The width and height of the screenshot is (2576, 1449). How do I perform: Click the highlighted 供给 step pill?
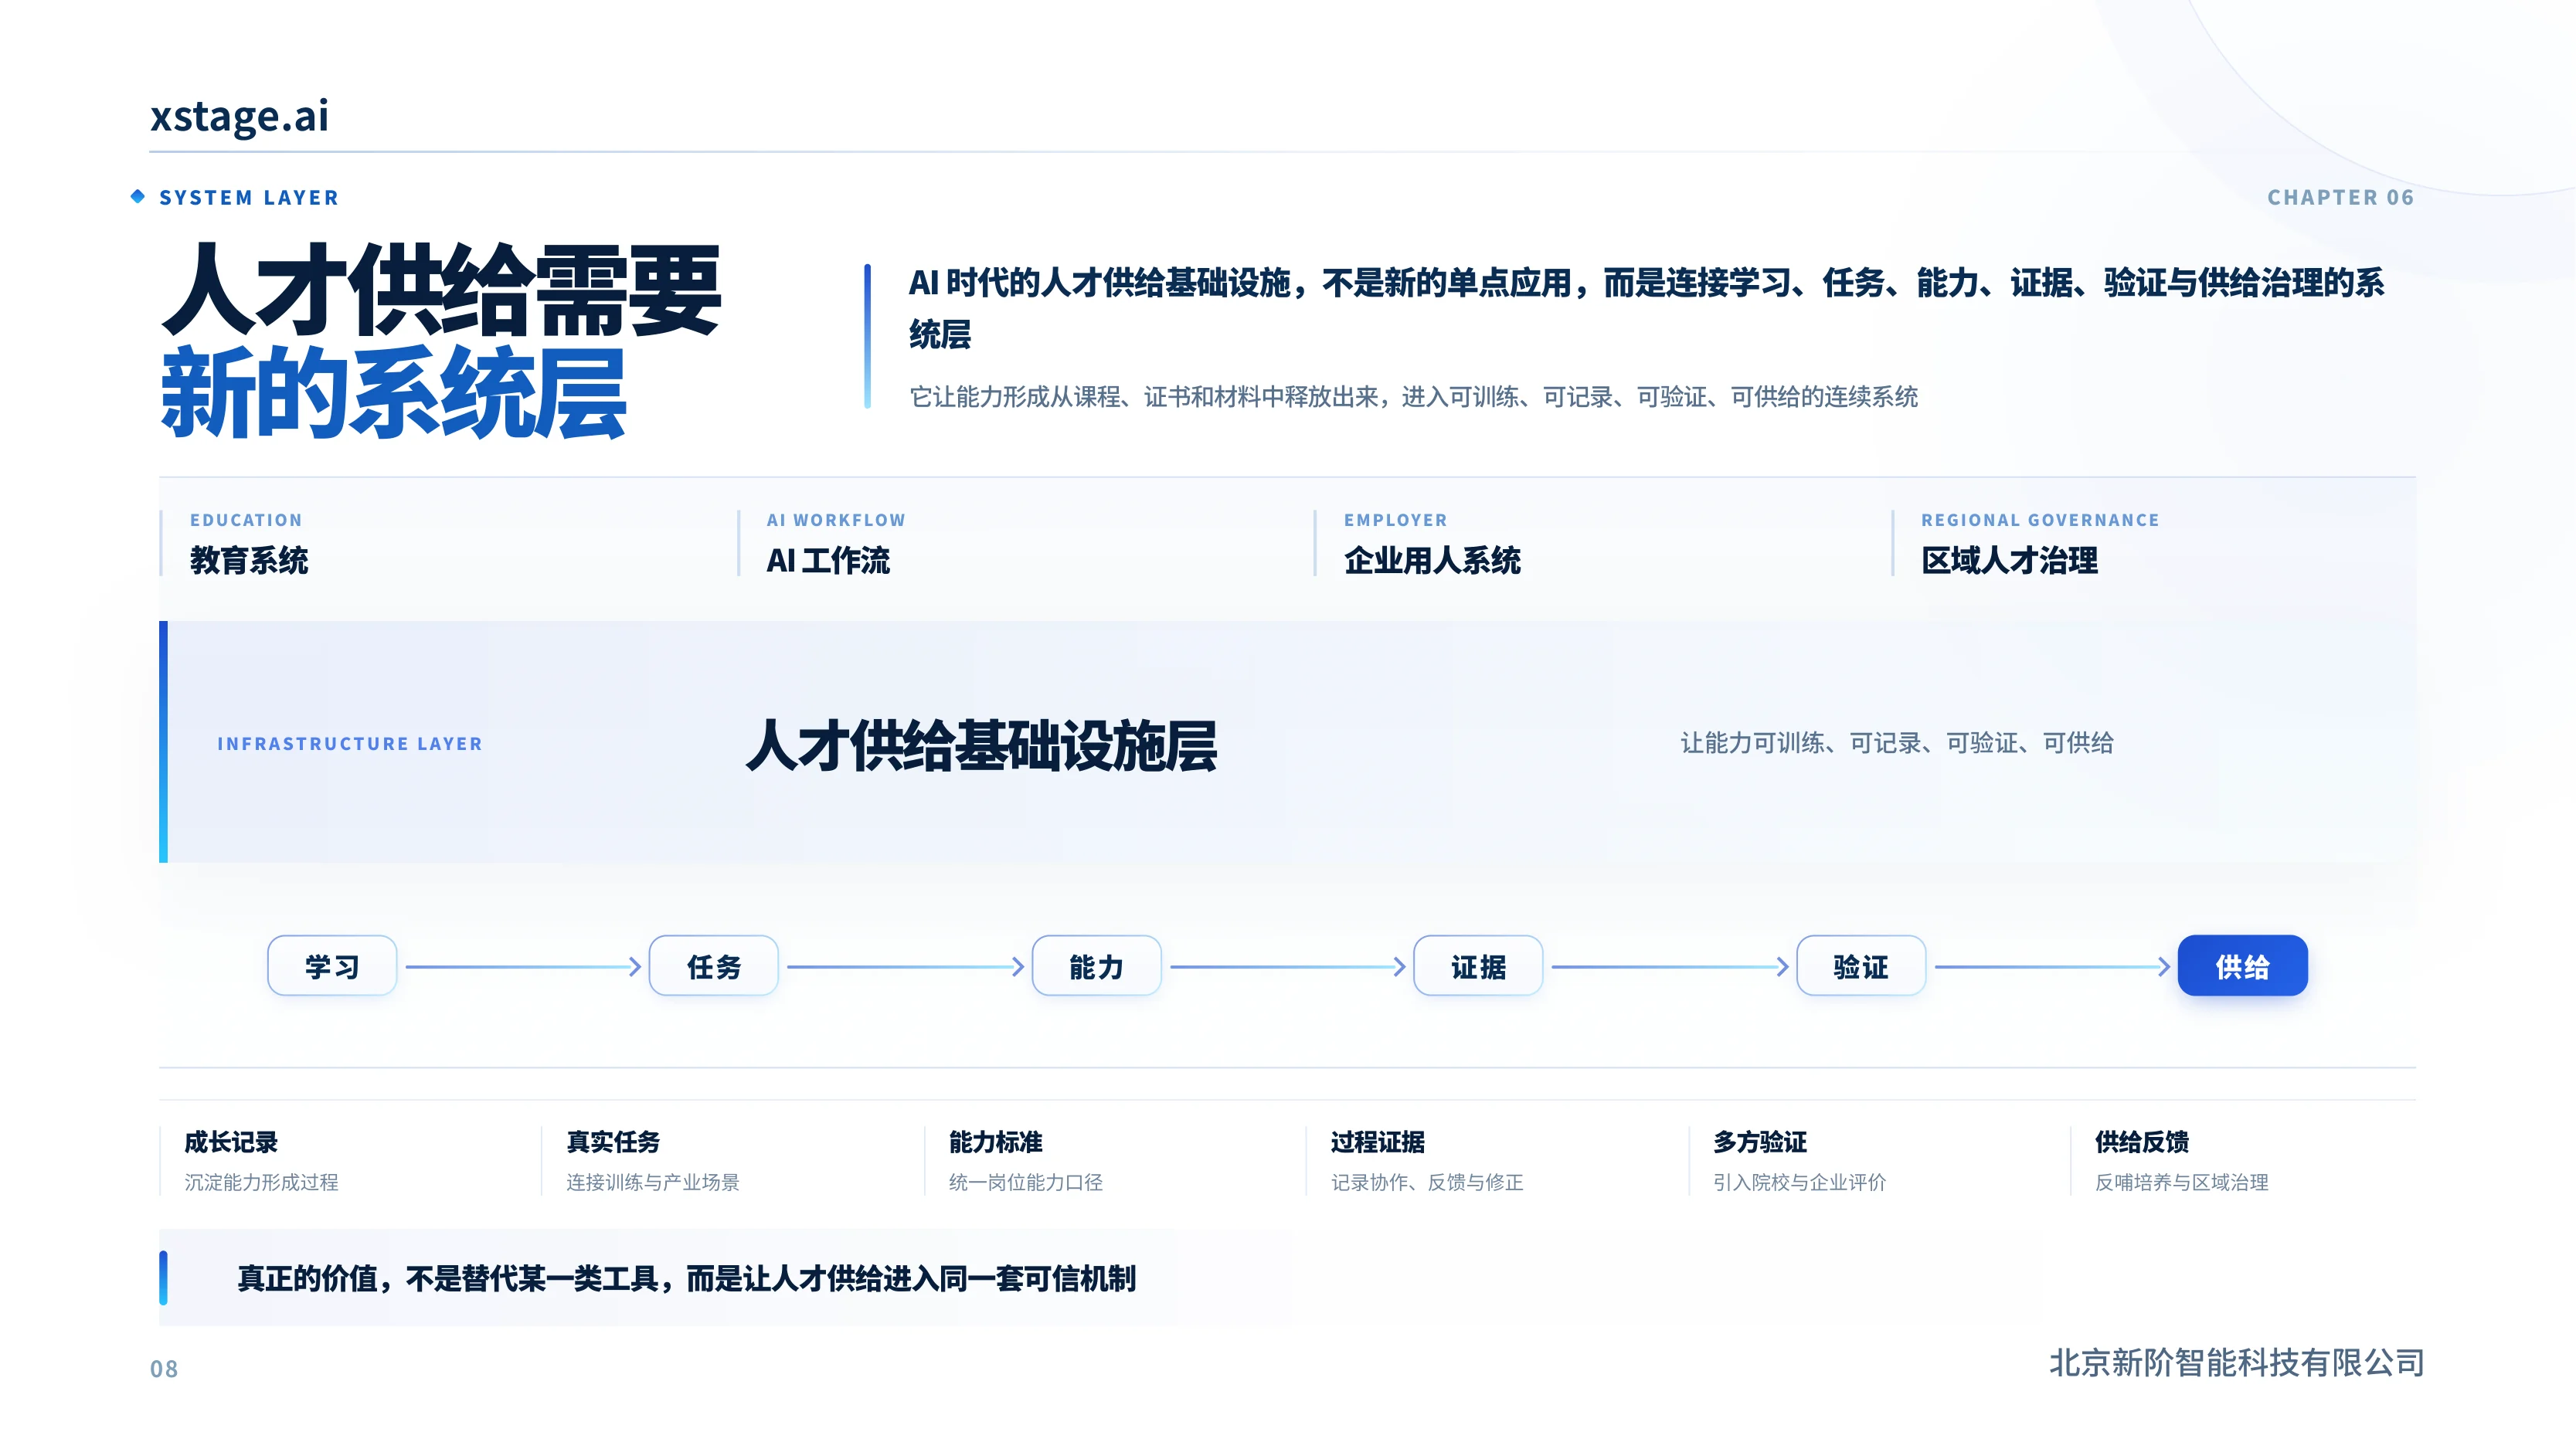pos(2243,966)
